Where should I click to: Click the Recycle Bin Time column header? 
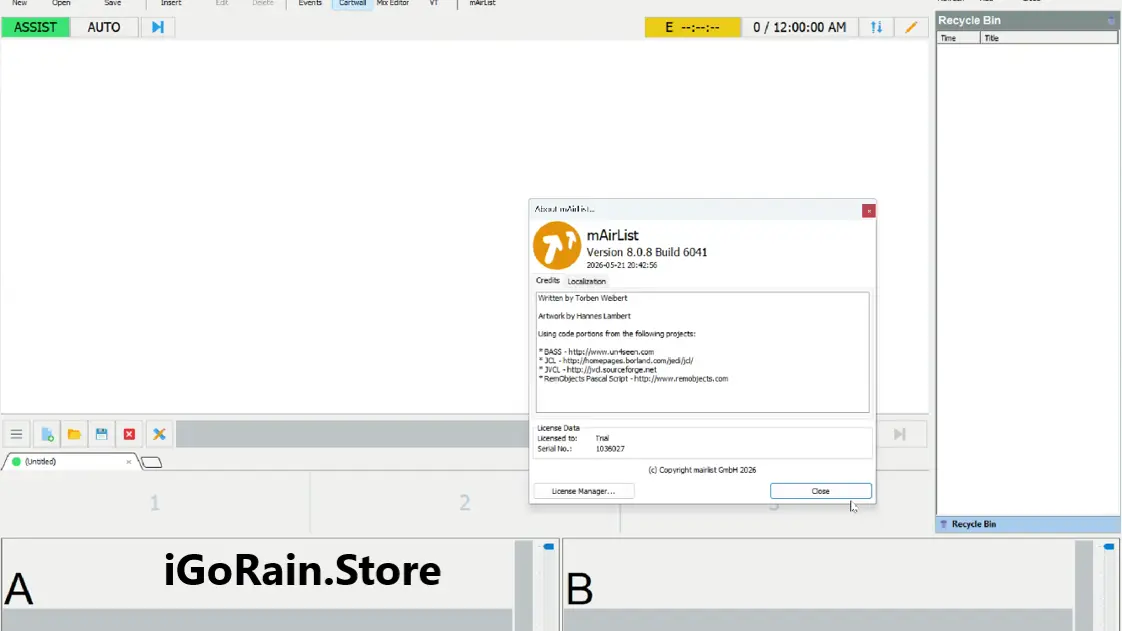click(958, 38)
